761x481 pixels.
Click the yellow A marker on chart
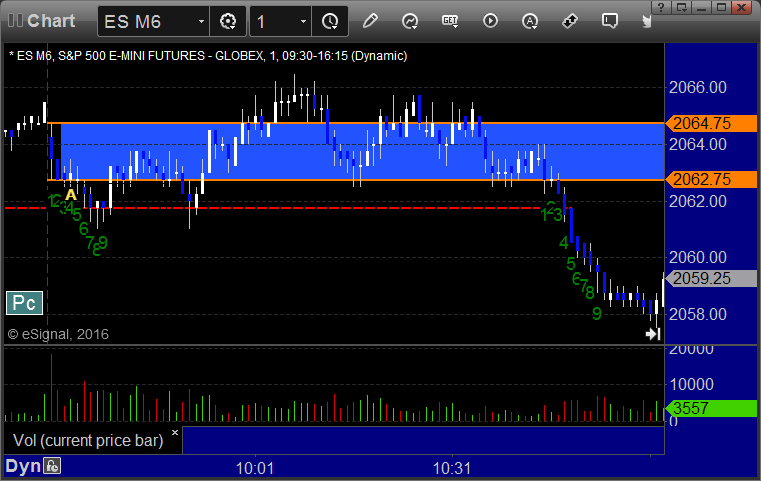coord(71,195)
